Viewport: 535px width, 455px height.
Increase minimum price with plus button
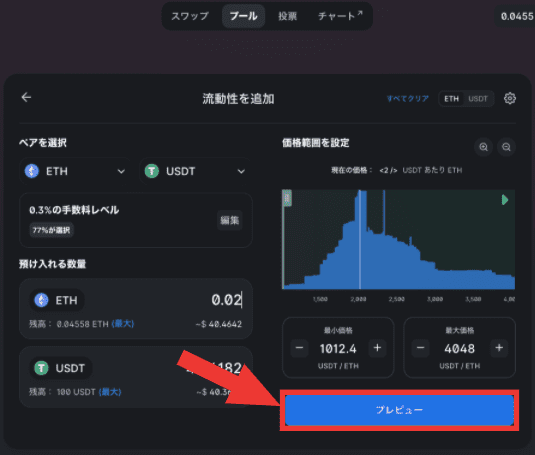(x=377, y=348)
